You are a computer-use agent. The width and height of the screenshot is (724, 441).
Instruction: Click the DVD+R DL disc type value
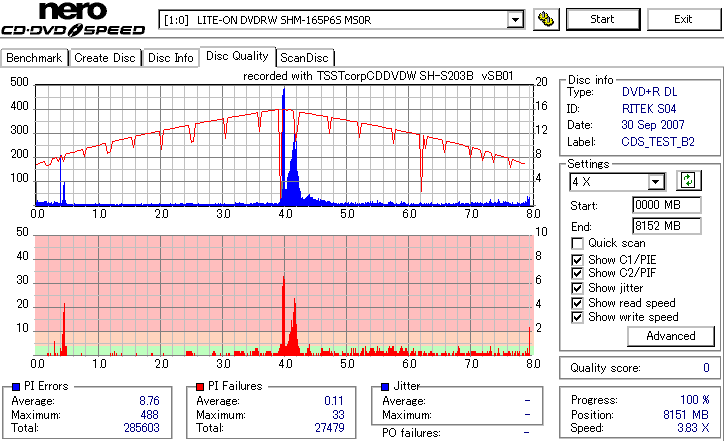(649, 92)
